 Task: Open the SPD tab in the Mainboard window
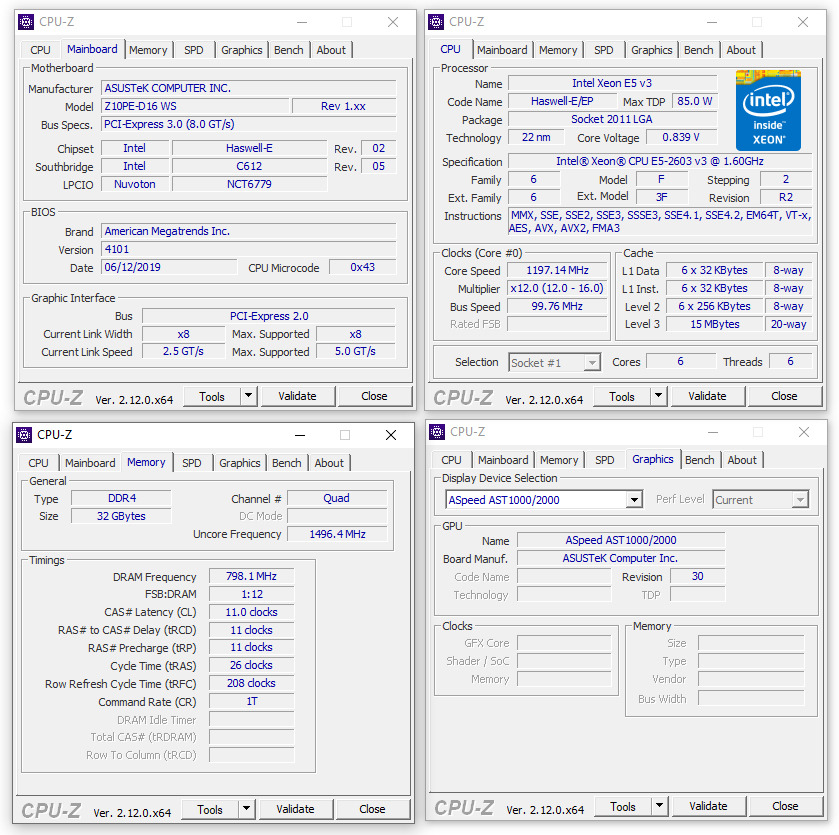click(194, 50)
